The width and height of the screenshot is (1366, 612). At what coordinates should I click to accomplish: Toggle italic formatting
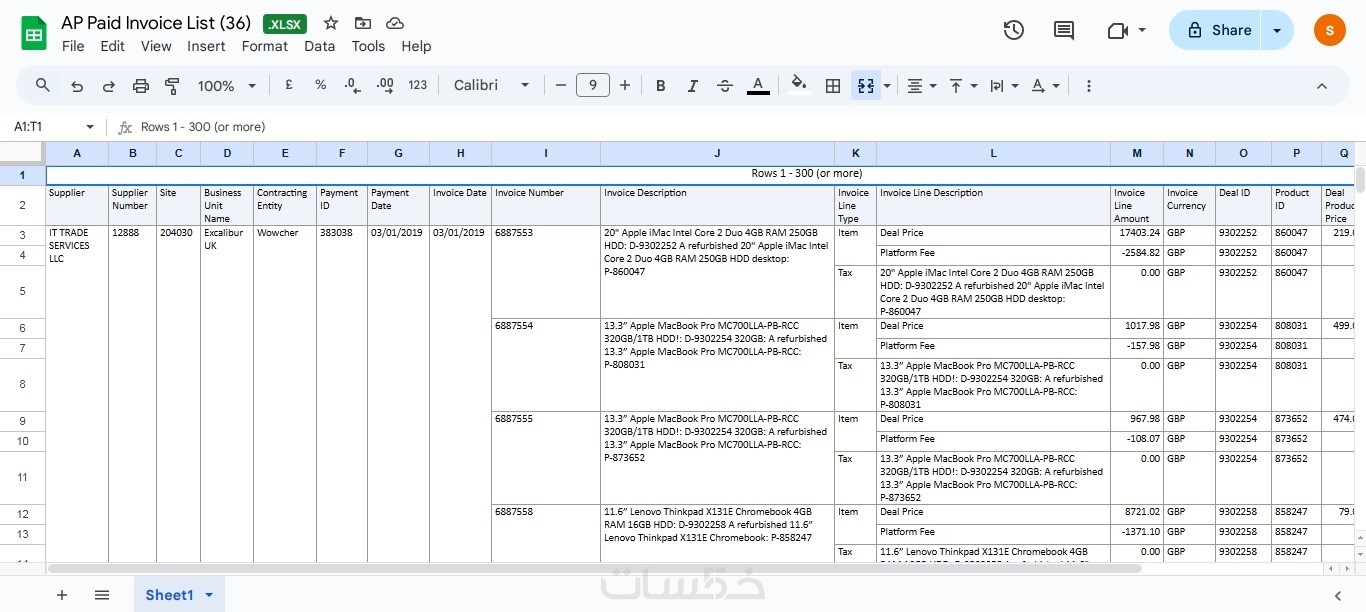coord(692,86)
